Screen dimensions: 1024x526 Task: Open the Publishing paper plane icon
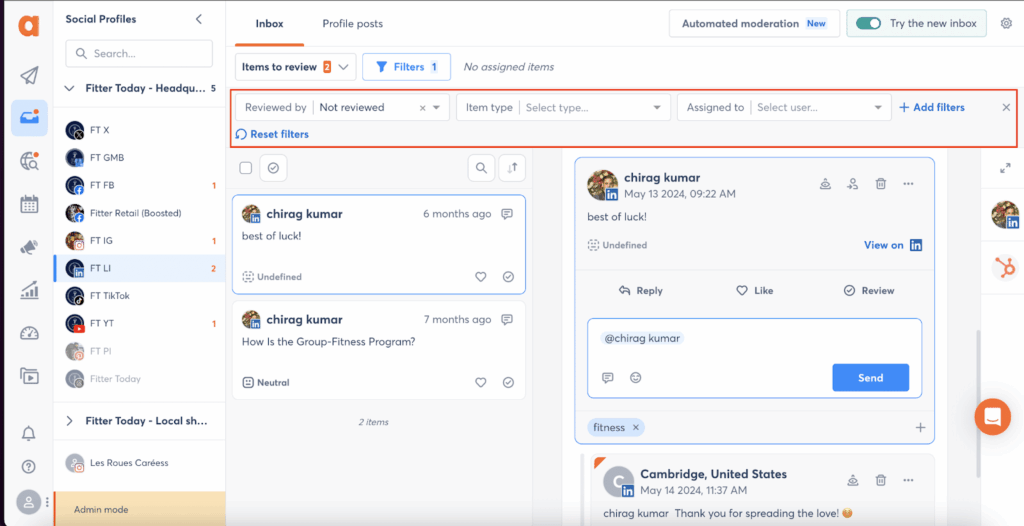pos(29,76)
